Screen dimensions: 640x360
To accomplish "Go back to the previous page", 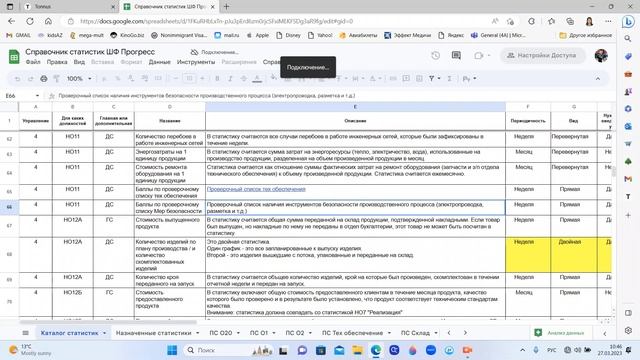I will [x=11, y=21].
